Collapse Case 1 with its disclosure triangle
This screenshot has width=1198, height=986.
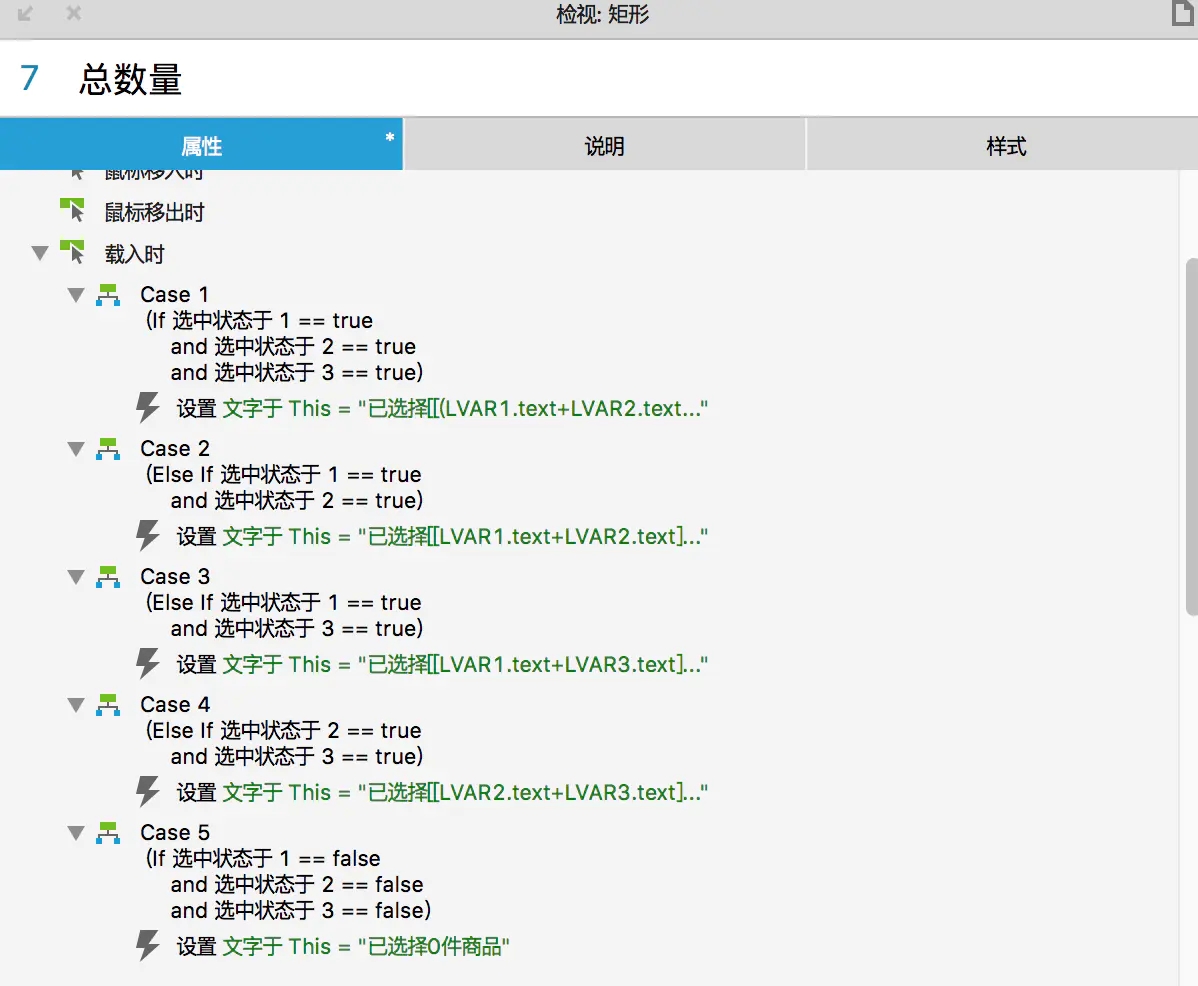[x=75, y=294]
